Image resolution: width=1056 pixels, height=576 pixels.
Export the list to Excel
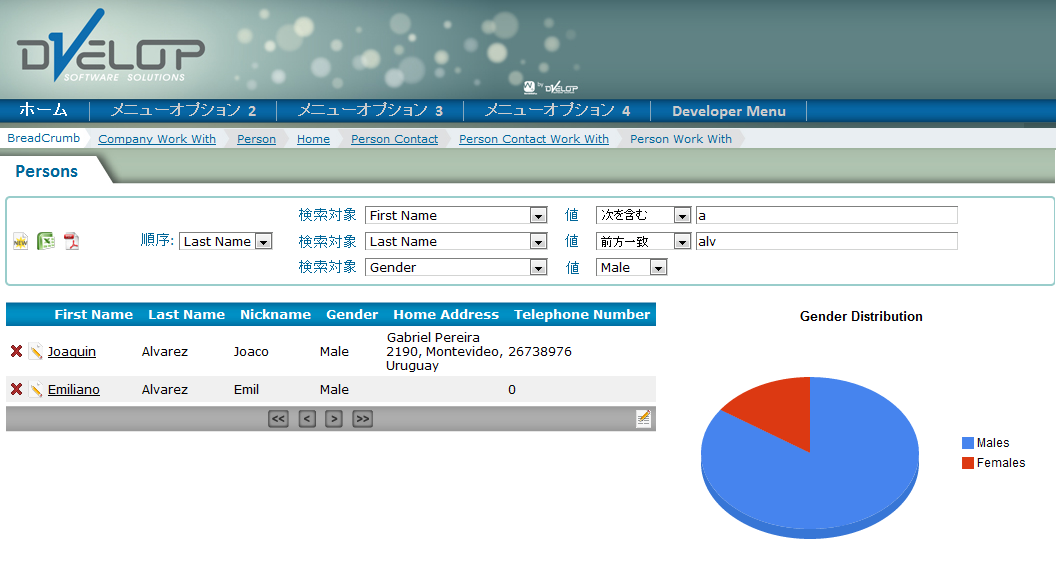[46, 241]
